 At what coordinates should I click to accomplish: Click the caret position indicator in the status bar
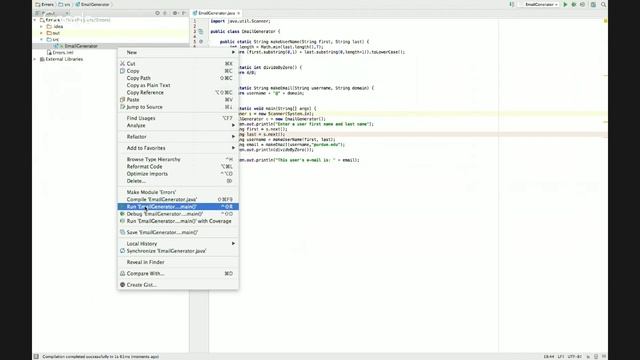[549, 356]
